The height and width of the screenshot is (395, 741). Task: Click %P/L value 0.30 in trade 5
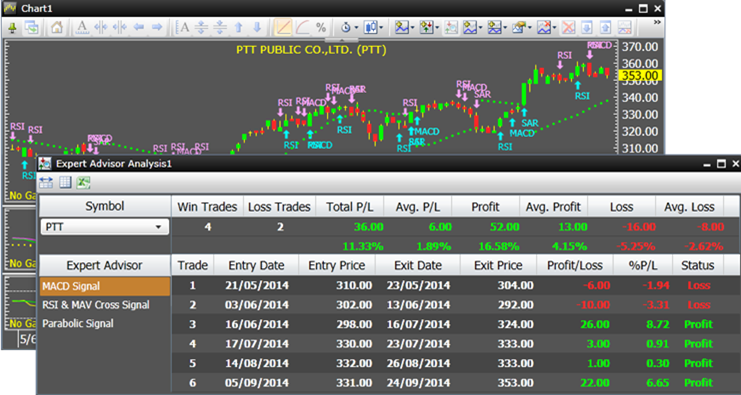tap(657, 363)
